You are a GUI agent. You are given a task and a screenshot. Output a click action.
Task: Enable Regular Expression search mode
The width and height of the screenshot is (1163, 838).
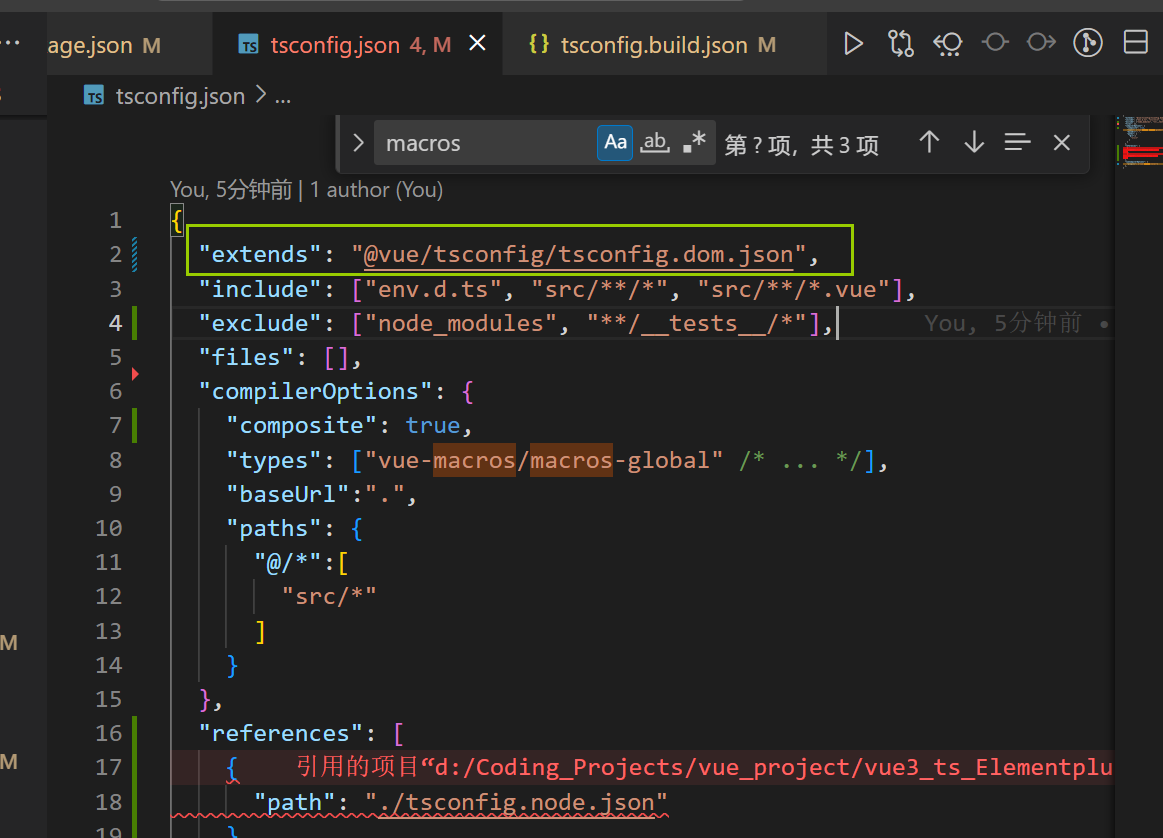696,142
